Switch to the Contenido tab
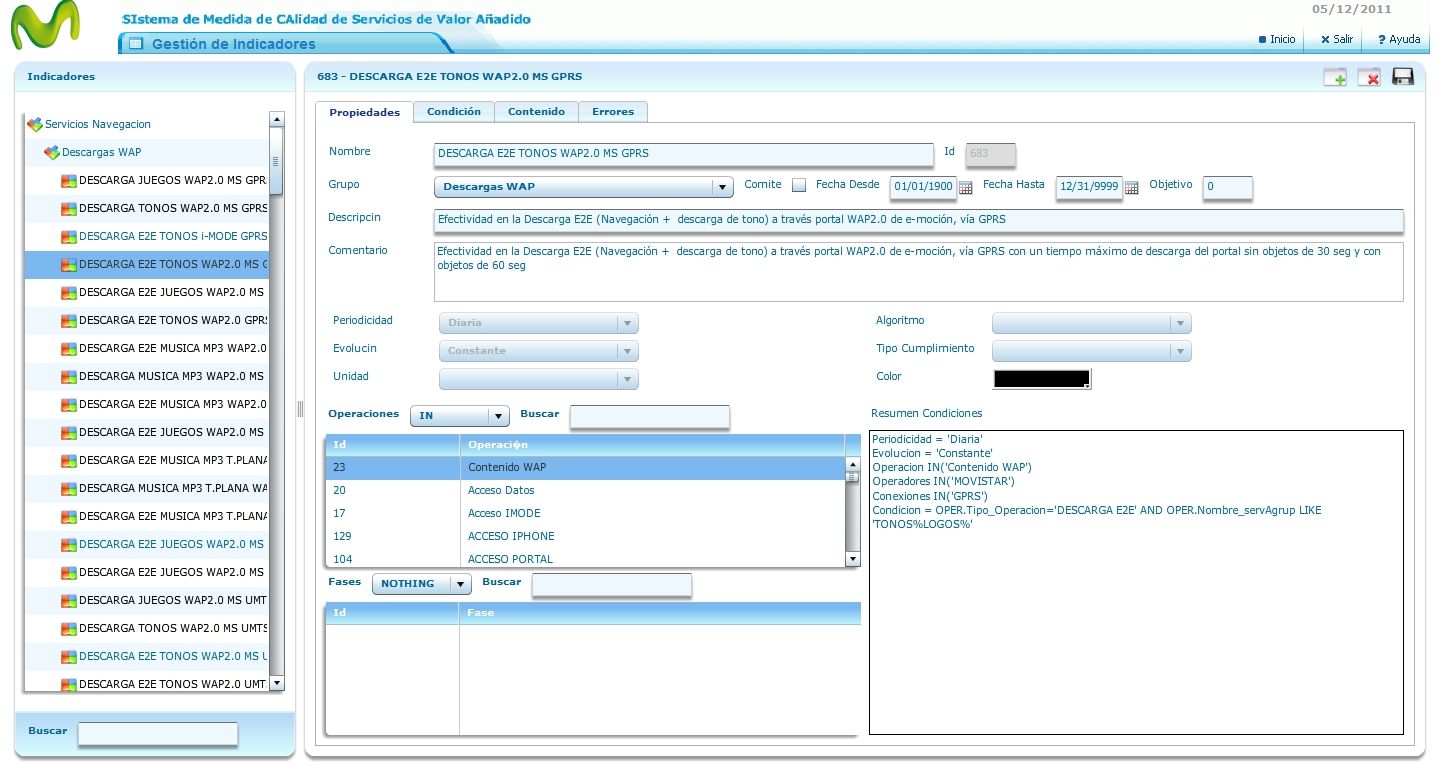This screenshot has height=766, width=1440. click(x=536, y=111)
